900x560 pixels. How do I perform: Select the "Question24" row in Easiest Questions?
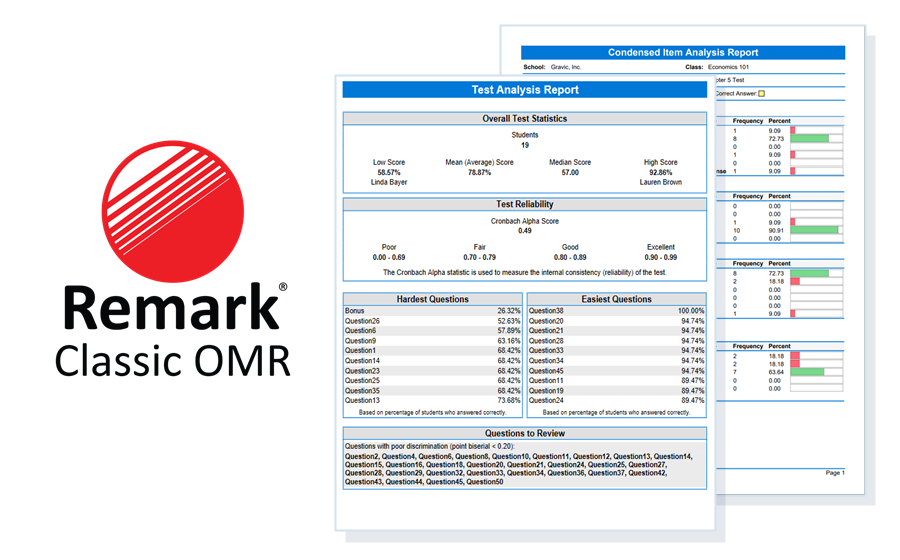click(x=616, y=400)
